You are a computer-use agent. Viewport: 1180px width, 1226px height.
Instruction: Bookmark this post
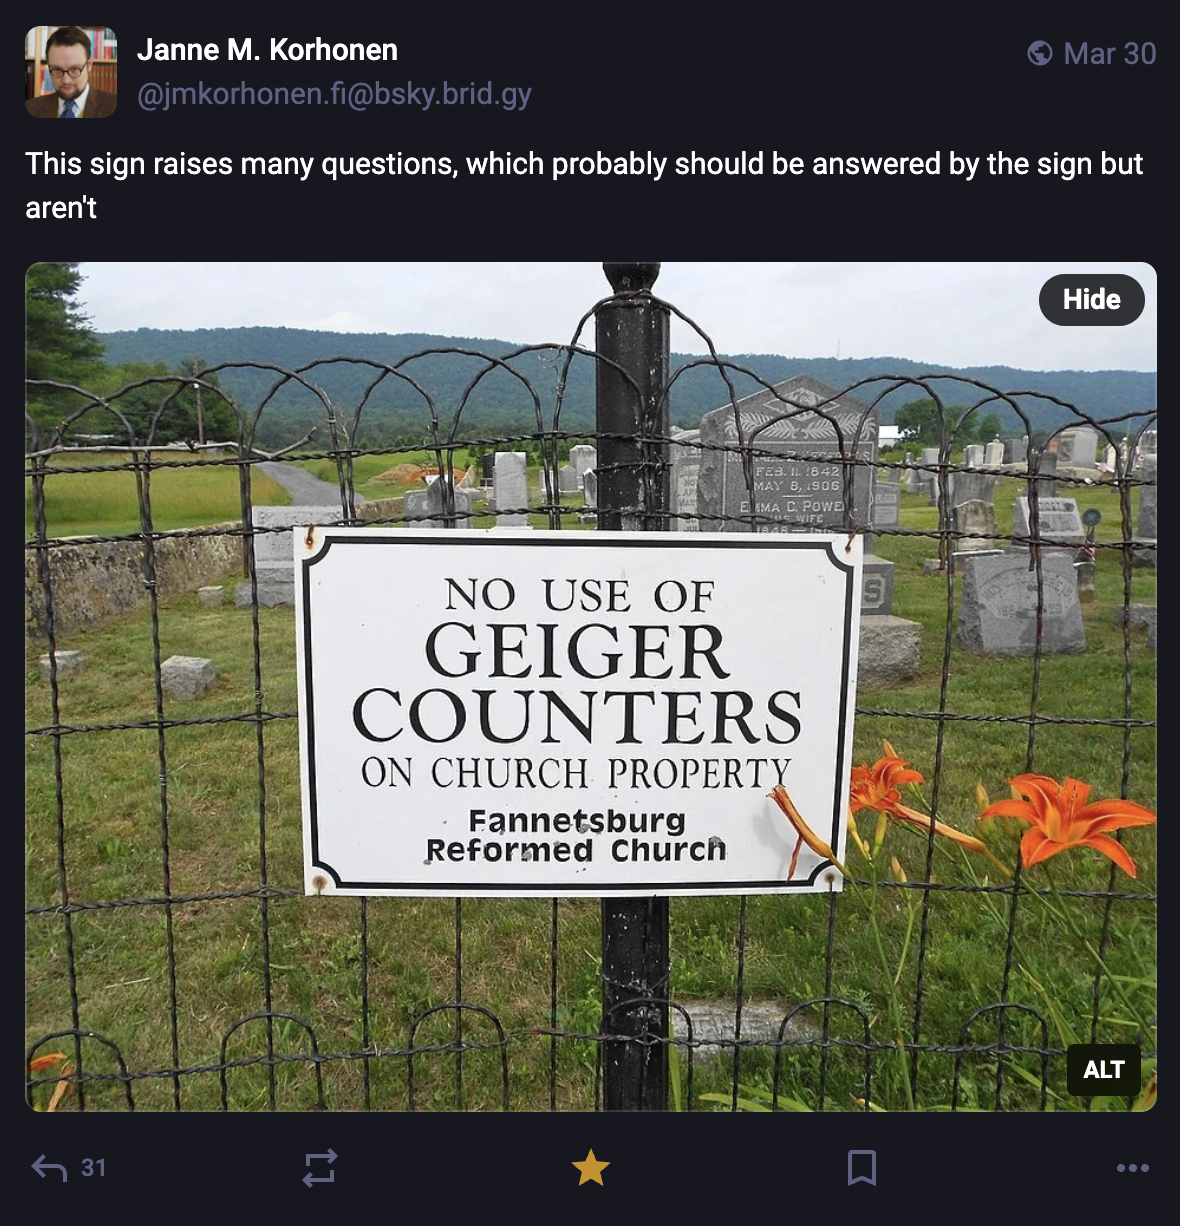pos(861,1167)
